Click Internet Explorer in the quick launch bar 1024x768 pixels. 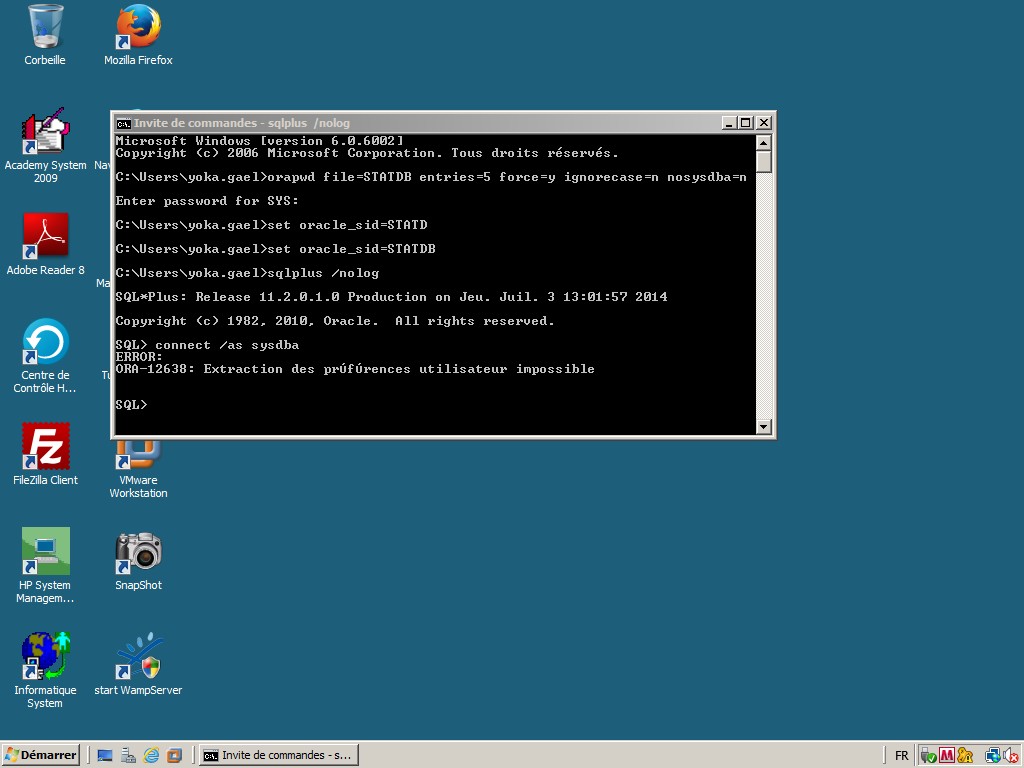coord(151,755)
